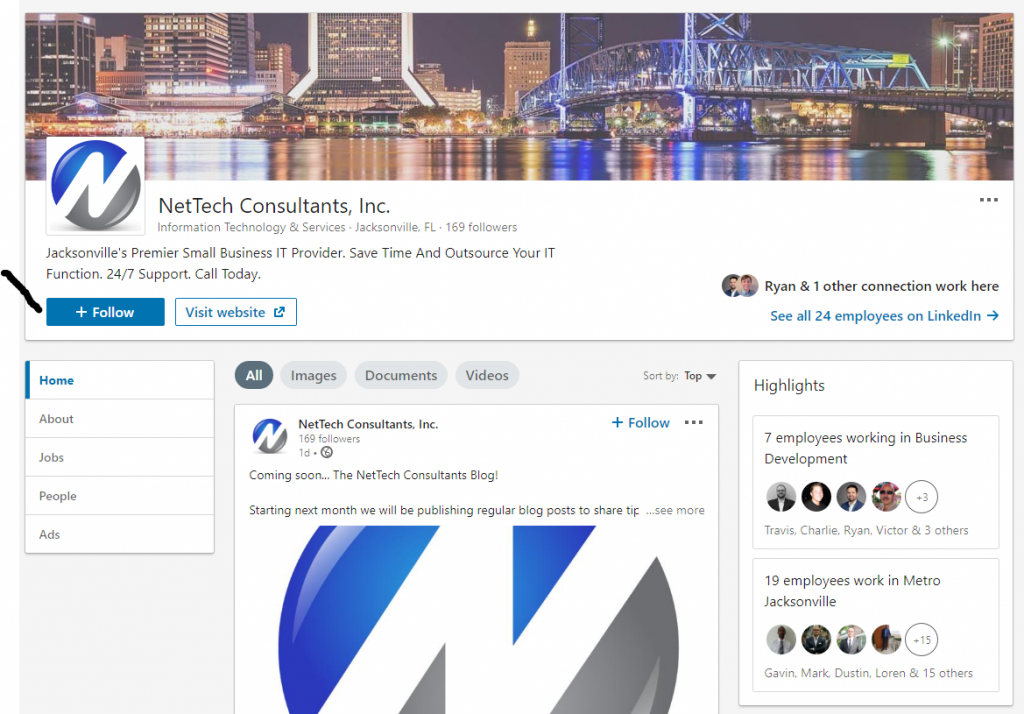The width and height of the screenshot is (1024, 714).
Task: Open the About tab
Action: click(120, 419)
